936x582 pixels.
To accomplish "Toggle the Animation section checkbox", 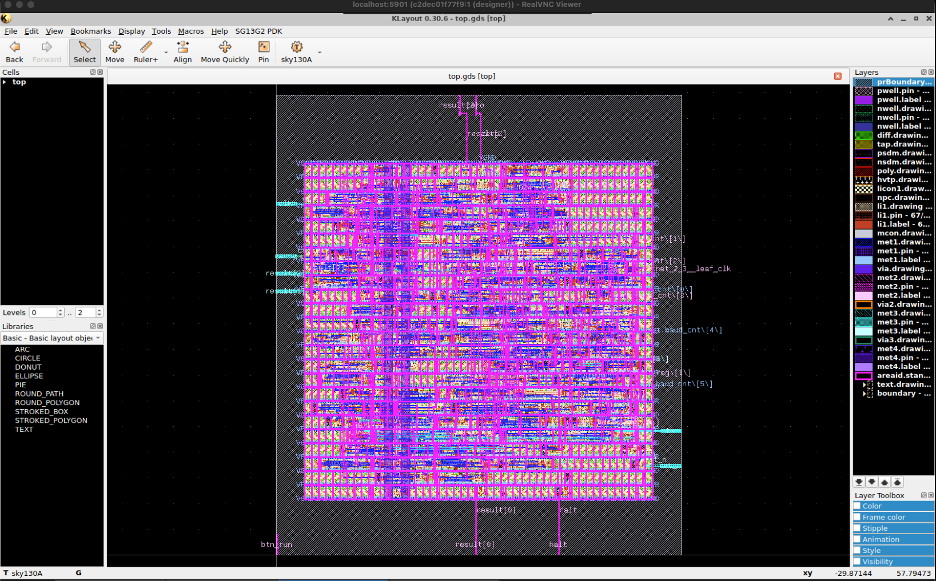I will pos(857,539).
